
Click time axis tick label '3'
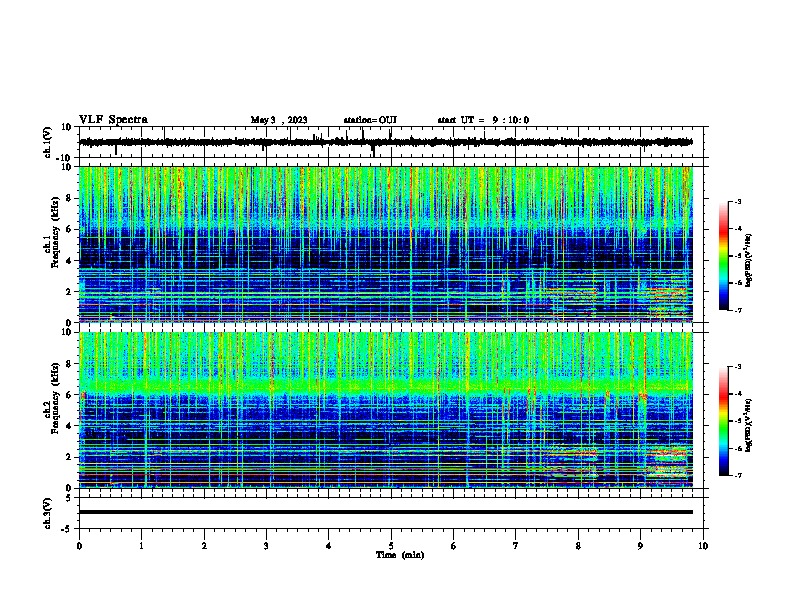[266, 546]
